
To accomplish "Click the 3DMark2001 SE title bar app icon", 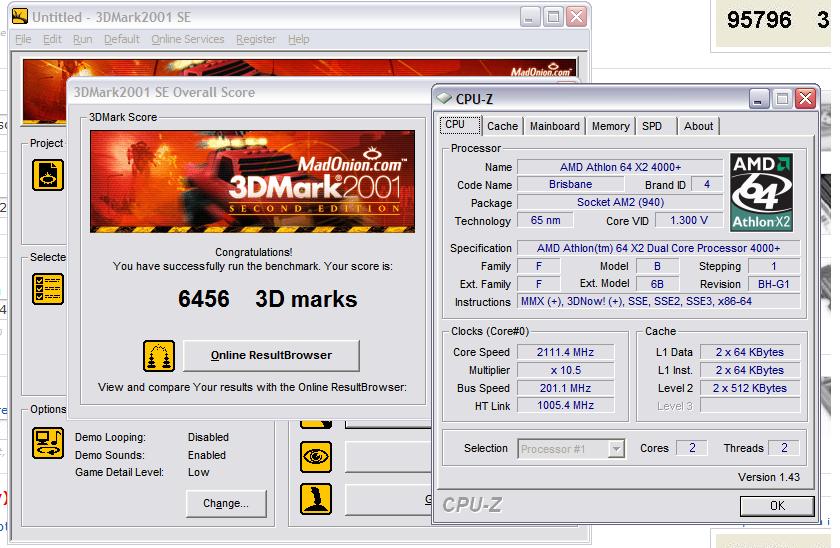I will click(20, 17).
